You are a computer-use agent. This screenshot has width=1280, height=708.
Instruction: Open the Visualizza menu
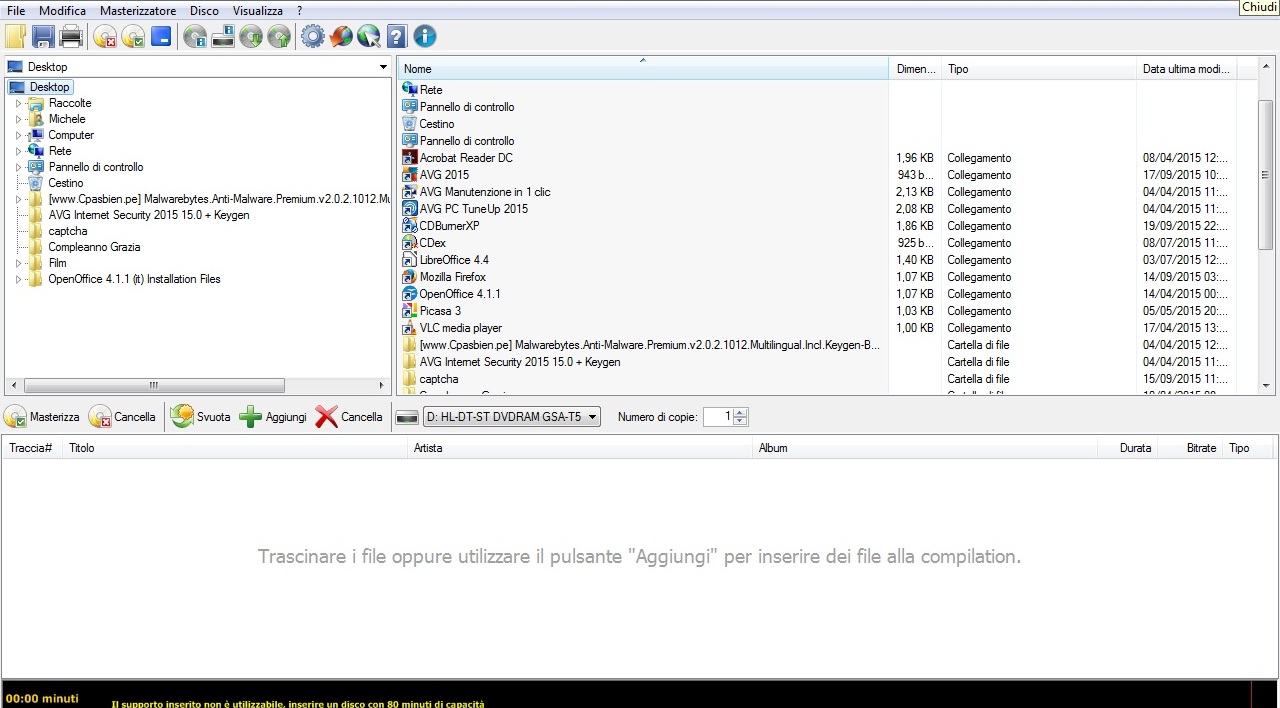(x=258, y=10)
